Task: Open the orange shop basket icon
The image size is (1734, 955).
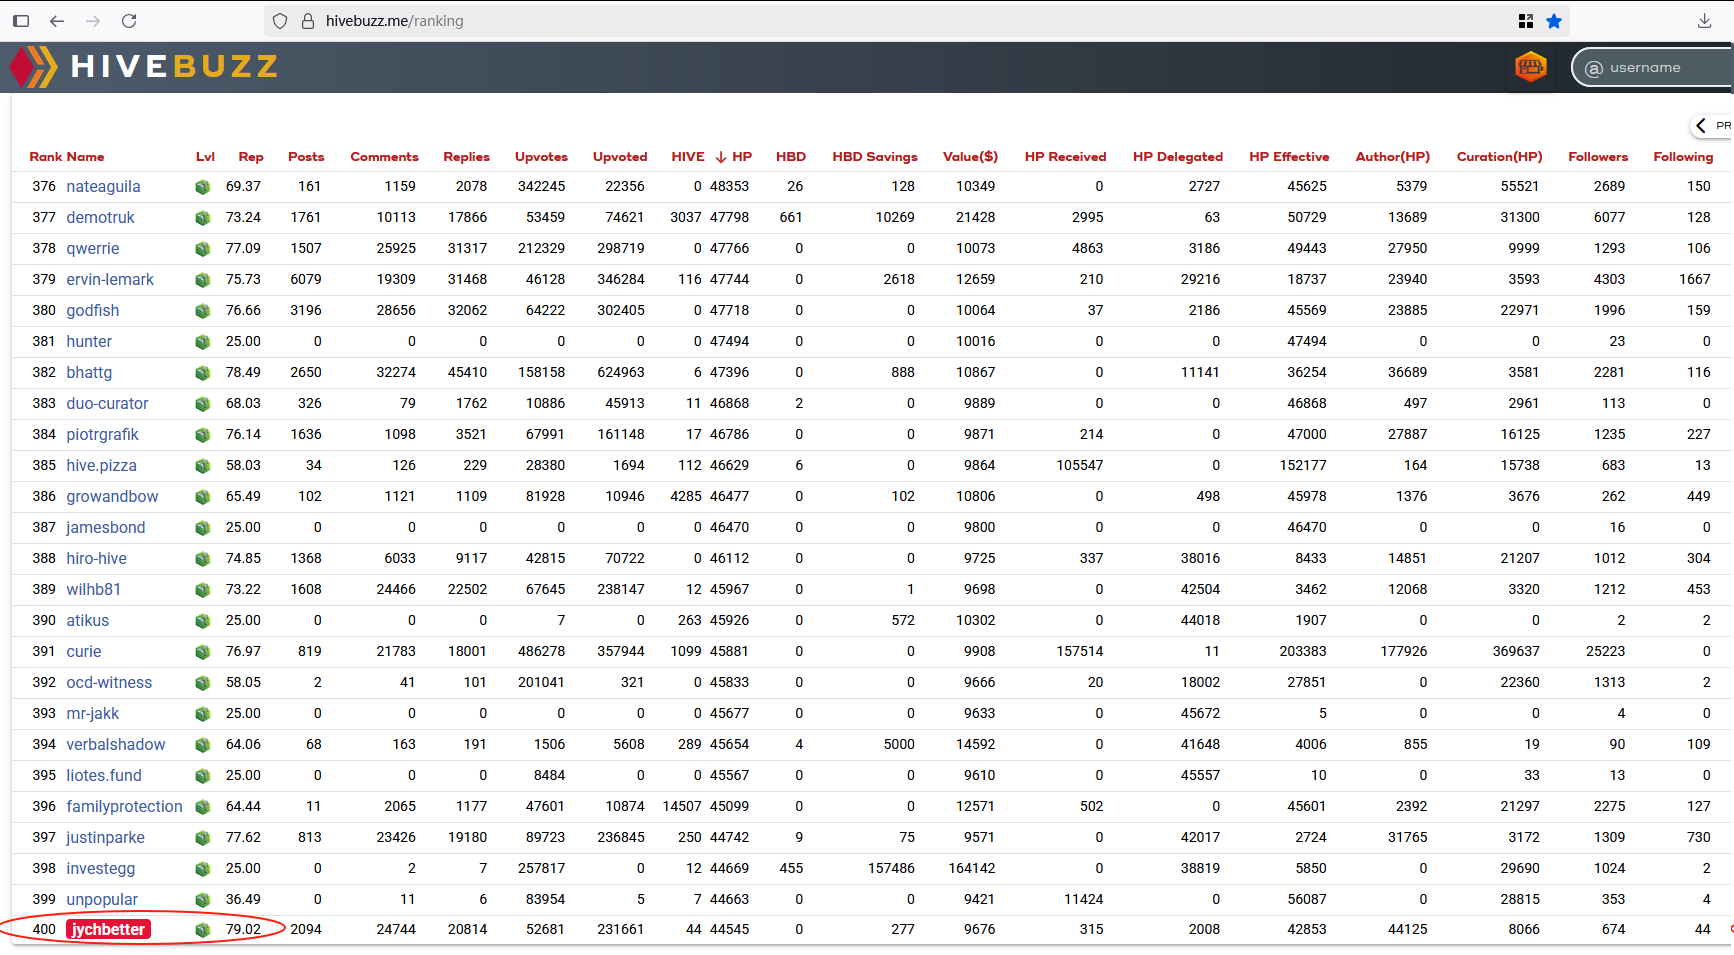Action: [1530, 67]
